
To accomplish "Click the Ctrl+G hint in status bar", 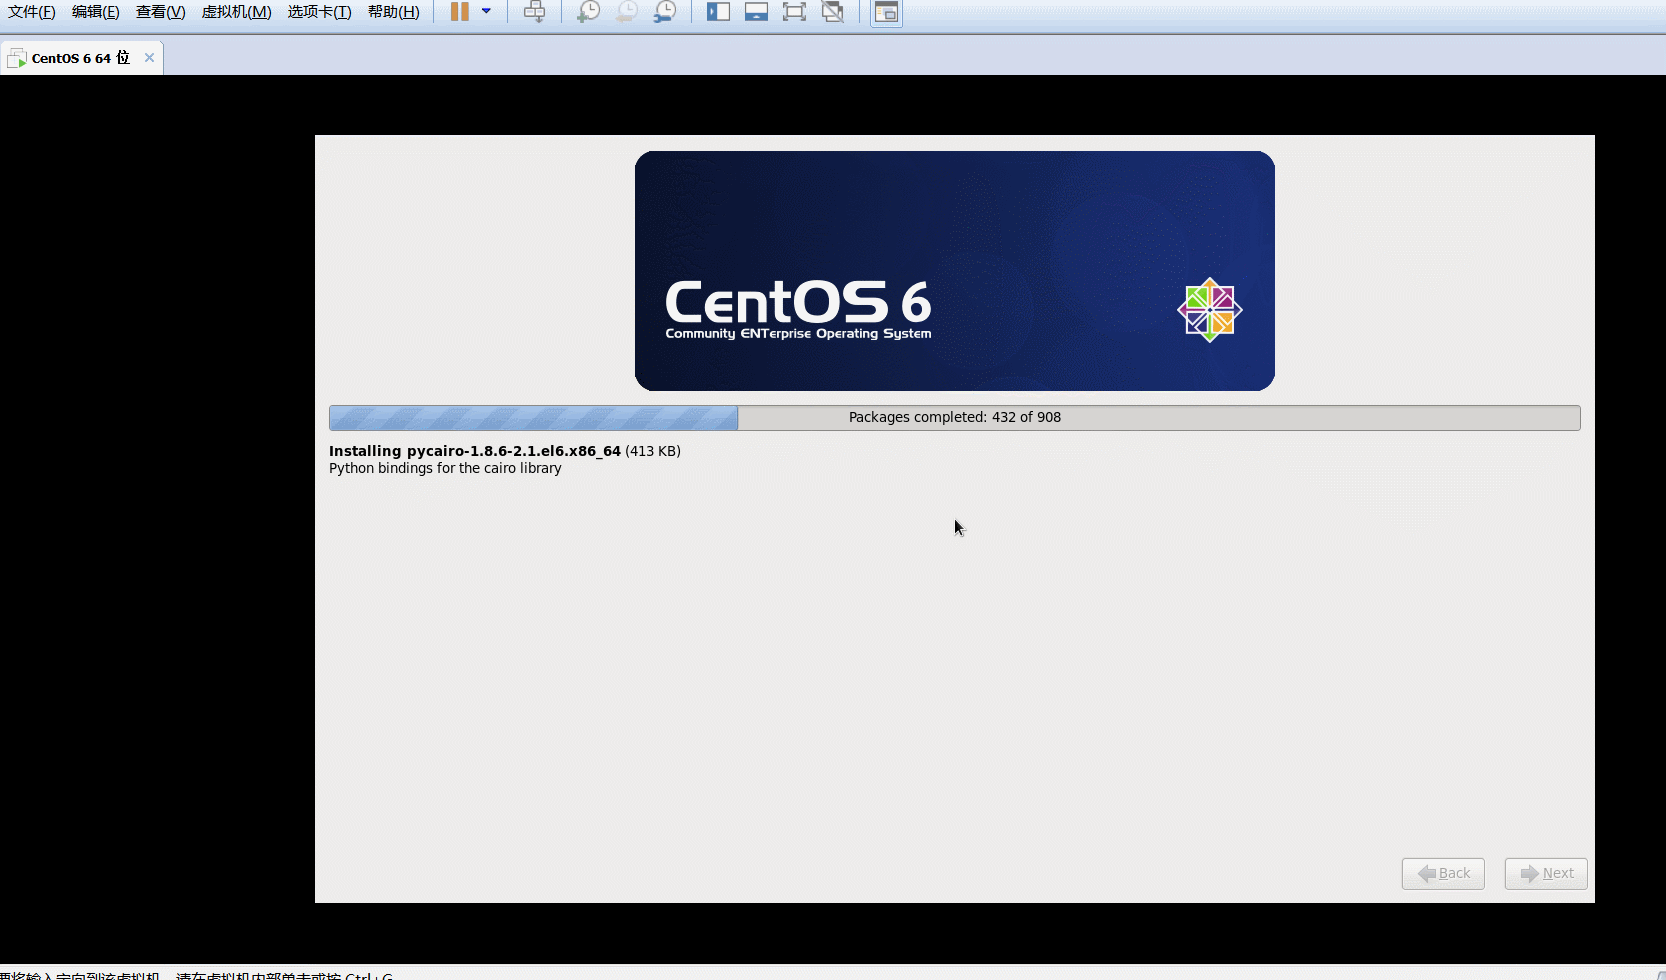I will click(x=368, y=976).
